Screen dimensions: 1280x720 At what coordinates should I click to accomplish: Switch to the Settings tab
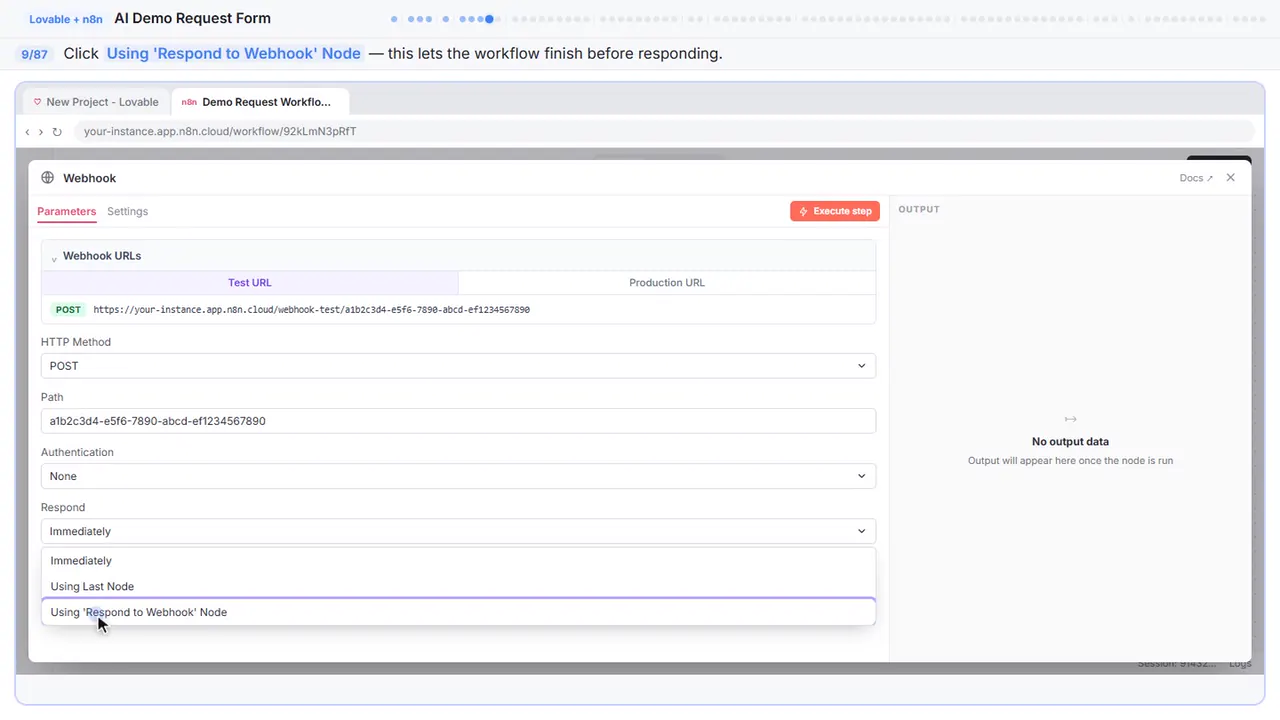point(127,211)
